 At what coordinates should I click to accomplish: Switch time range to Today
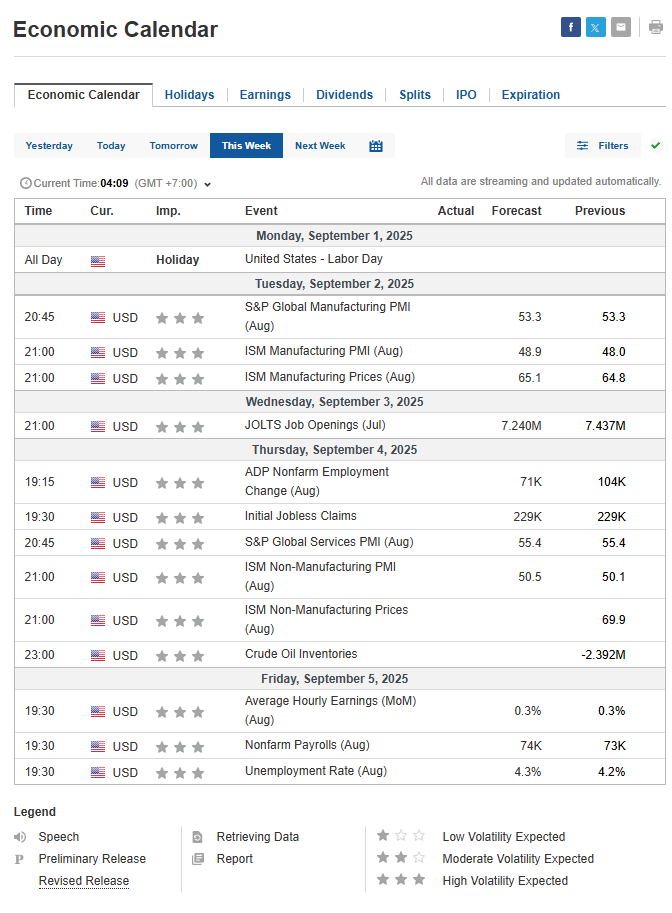tap(111, 146)
